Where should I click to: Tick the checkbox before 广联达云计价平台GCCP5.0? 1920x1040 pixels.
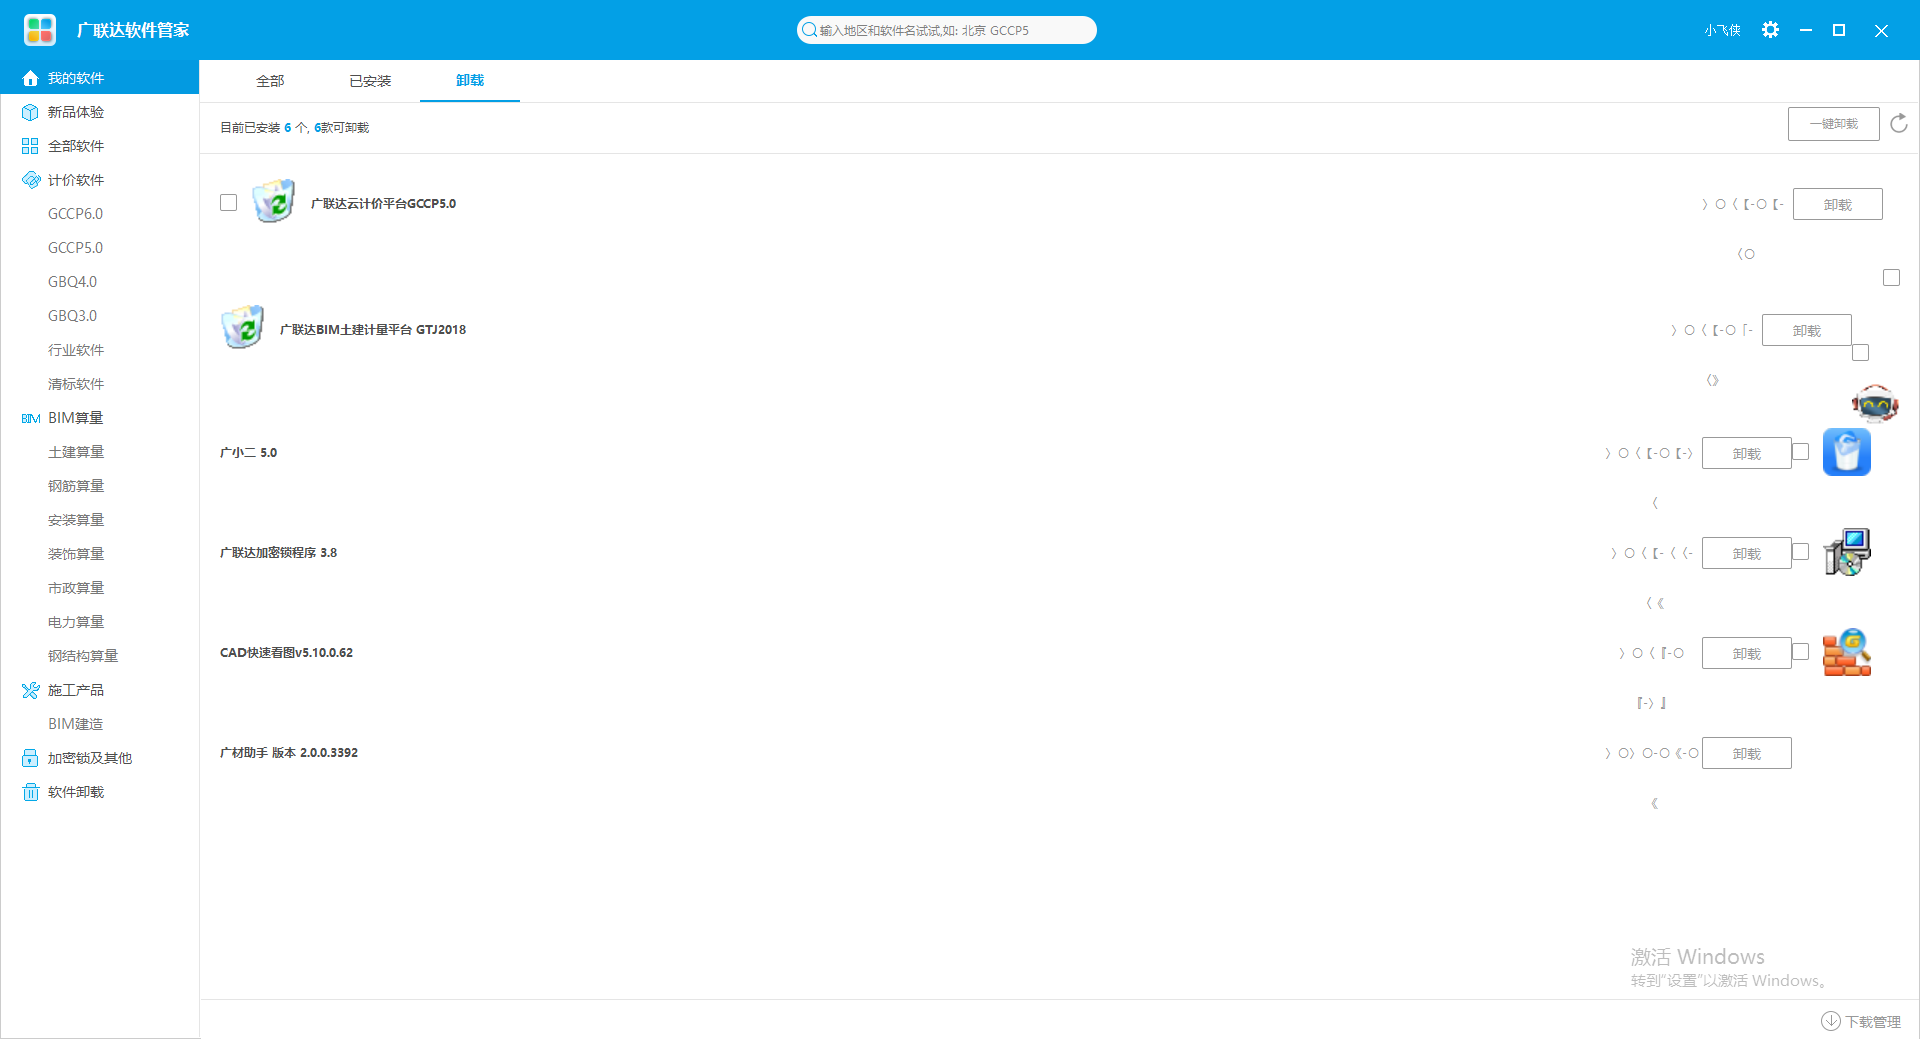click(228, 202)
